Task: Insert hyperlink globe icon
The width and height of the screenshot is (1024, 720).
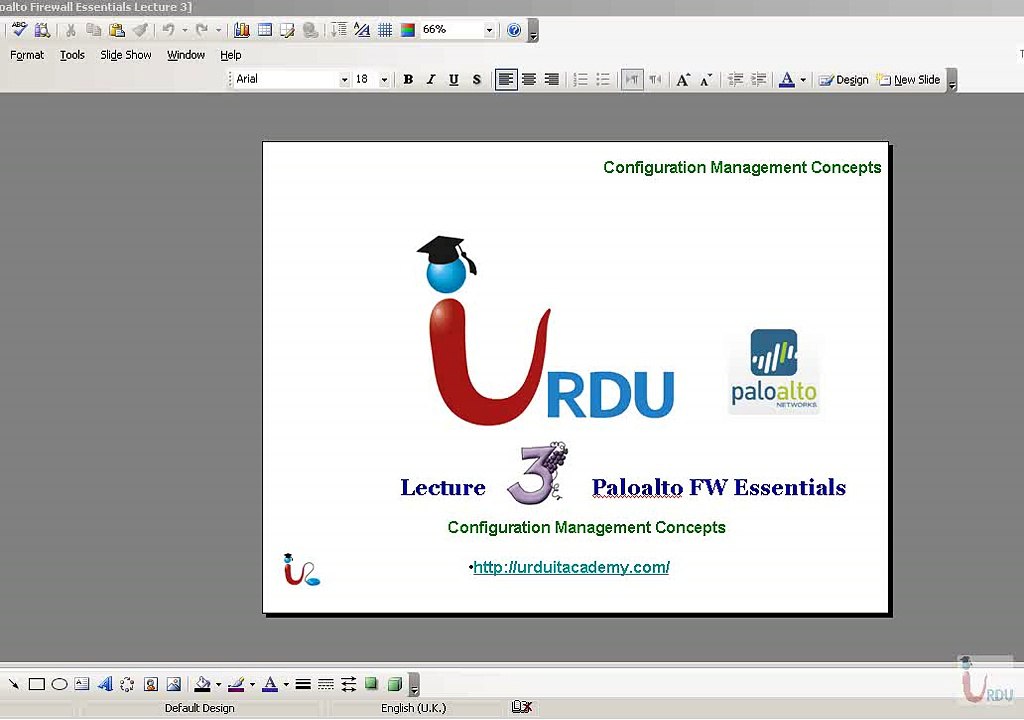Action: [310, 30]
